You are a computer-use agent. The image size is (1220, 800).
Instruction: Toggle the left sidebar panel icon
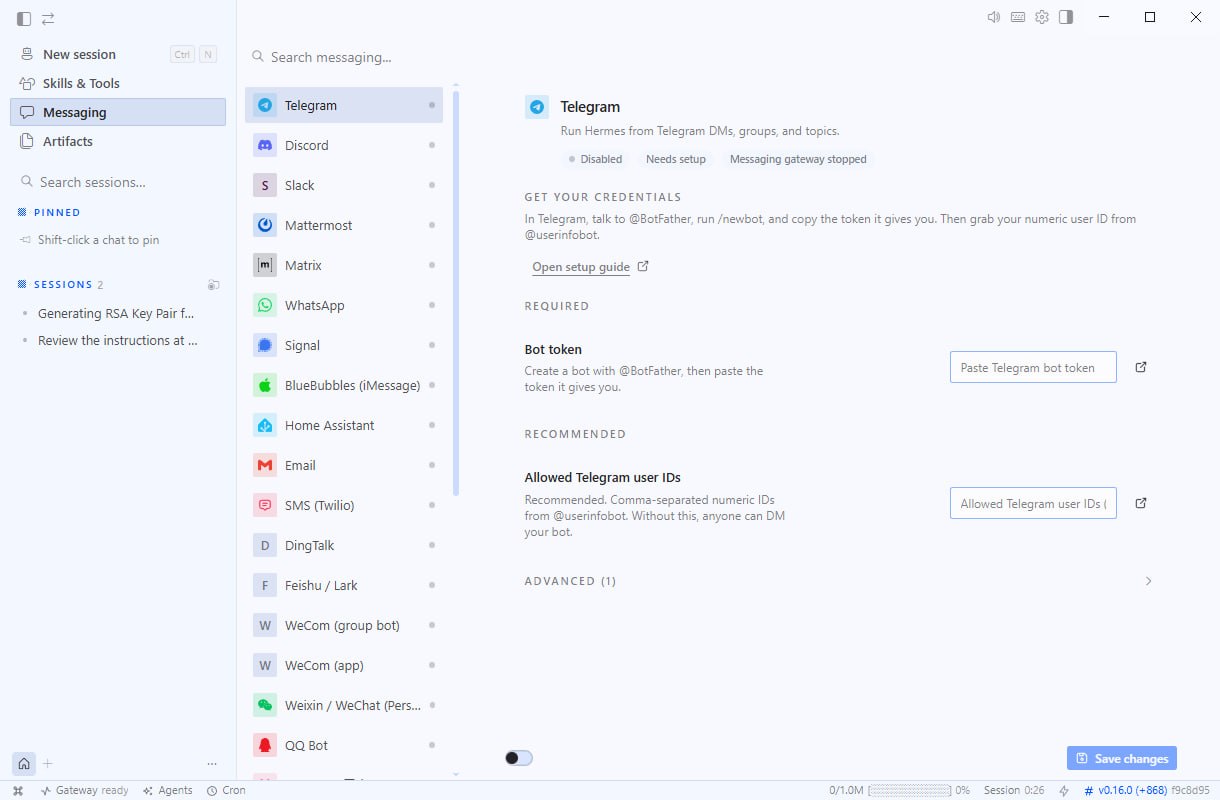pos(24,18)
